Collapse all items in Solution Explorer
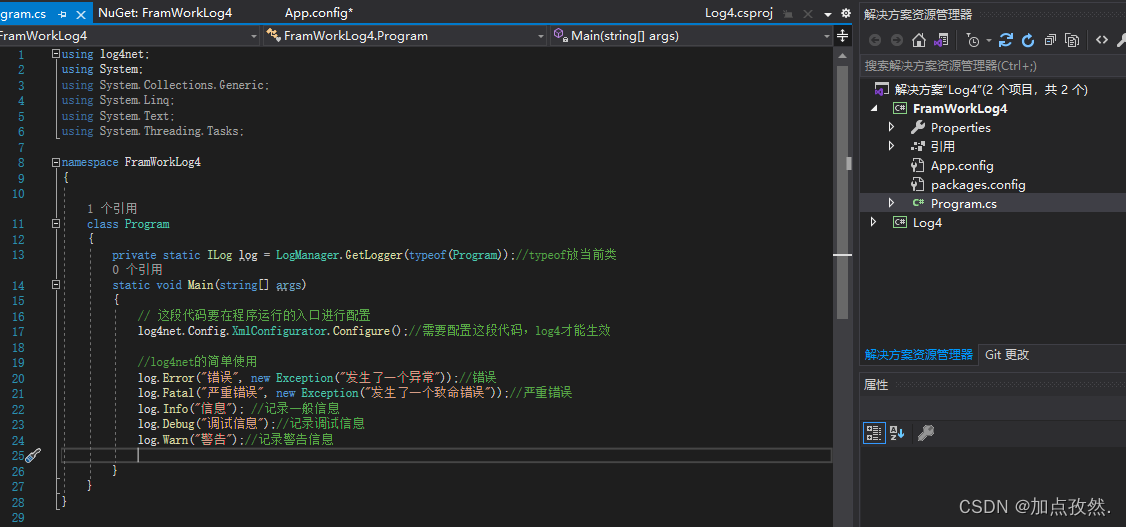This screenshot has width=1126, height=527. pyautogui.click(x=1050, y=40)
